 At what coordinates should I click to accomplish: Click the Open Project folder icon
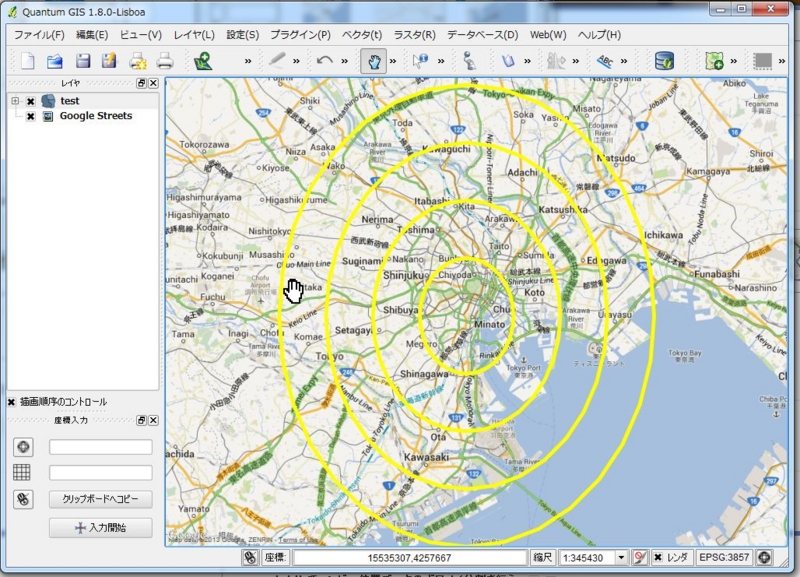[x=55, y=61]
